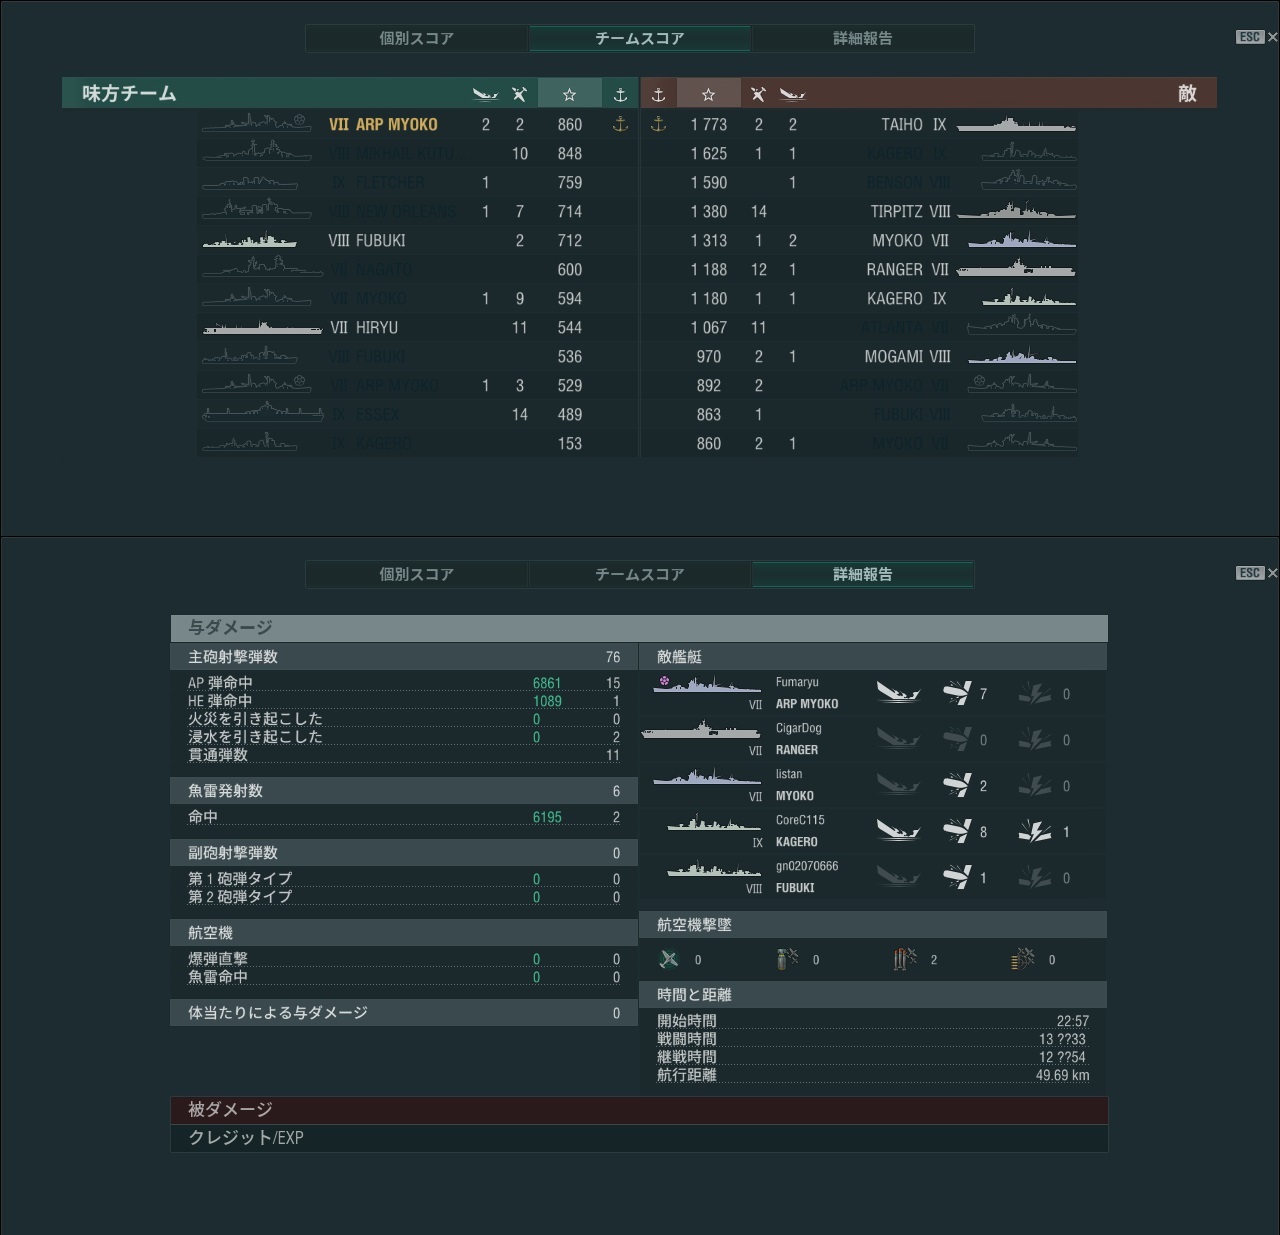Expand the クレジット/EXP section
Viewport: 1280px width, 1235px height.
tap(639, 1138)
